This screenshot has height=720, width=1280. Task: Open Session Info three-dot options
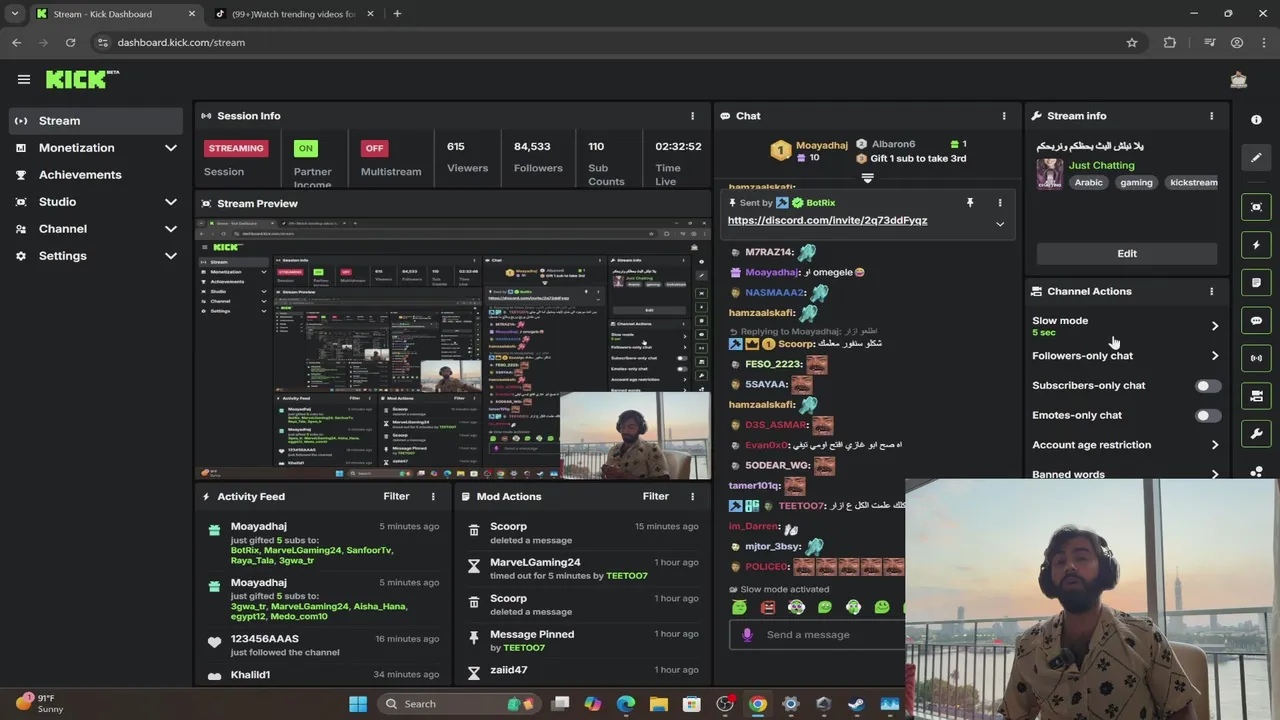692,116
